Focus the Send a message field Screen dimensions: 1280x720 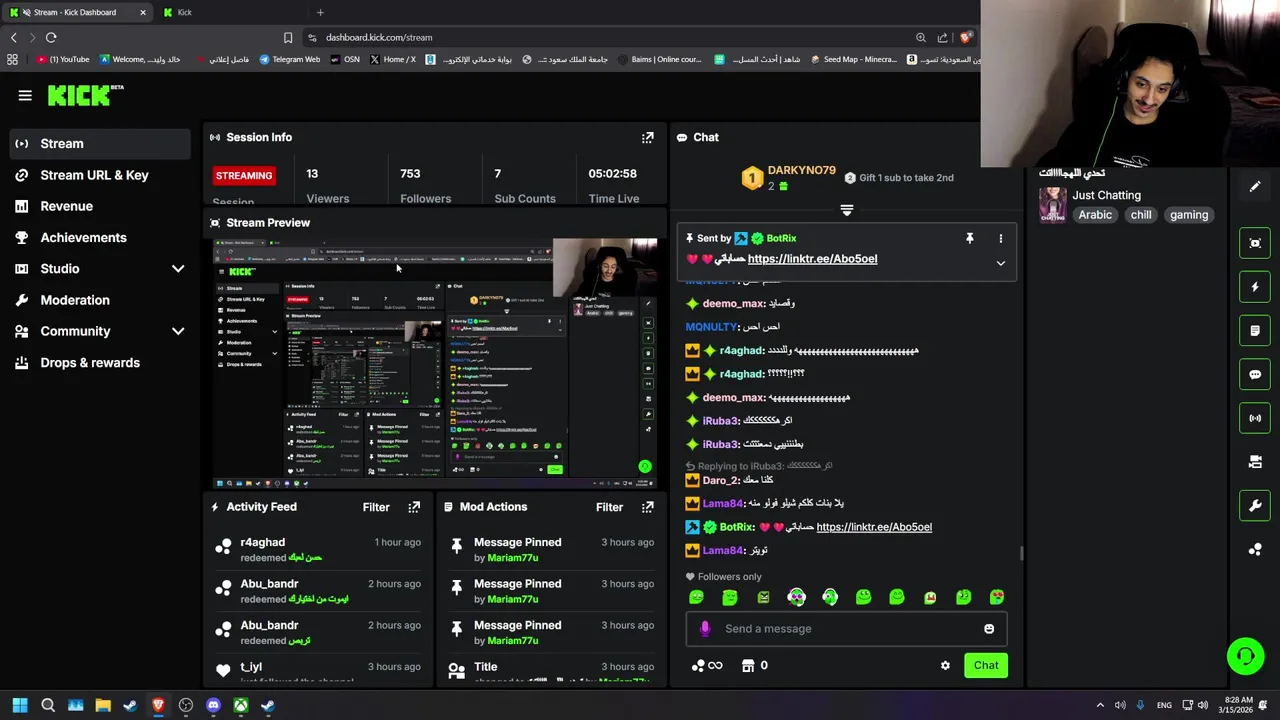point(846,629)
